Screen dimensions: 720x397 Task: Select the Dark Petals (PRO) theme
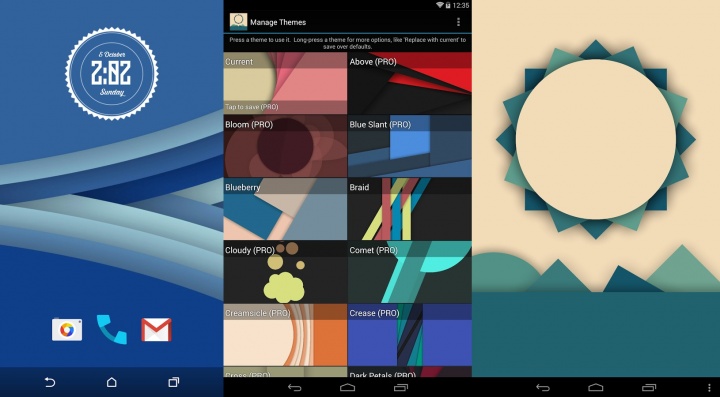pos(410,372)
